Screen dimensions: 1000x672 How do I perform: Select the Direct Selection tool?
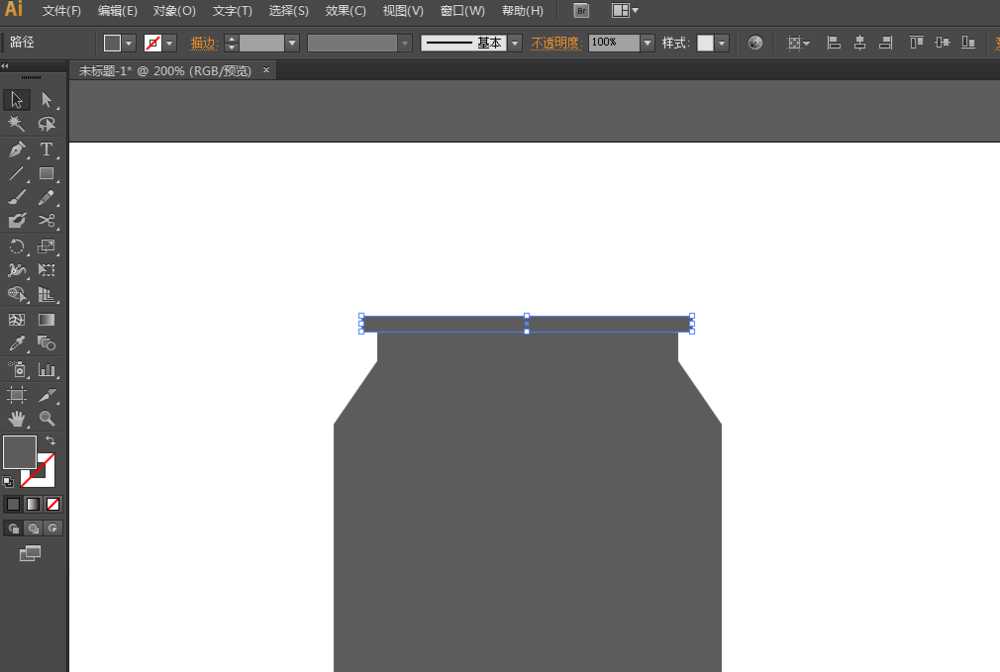point(47,100)
